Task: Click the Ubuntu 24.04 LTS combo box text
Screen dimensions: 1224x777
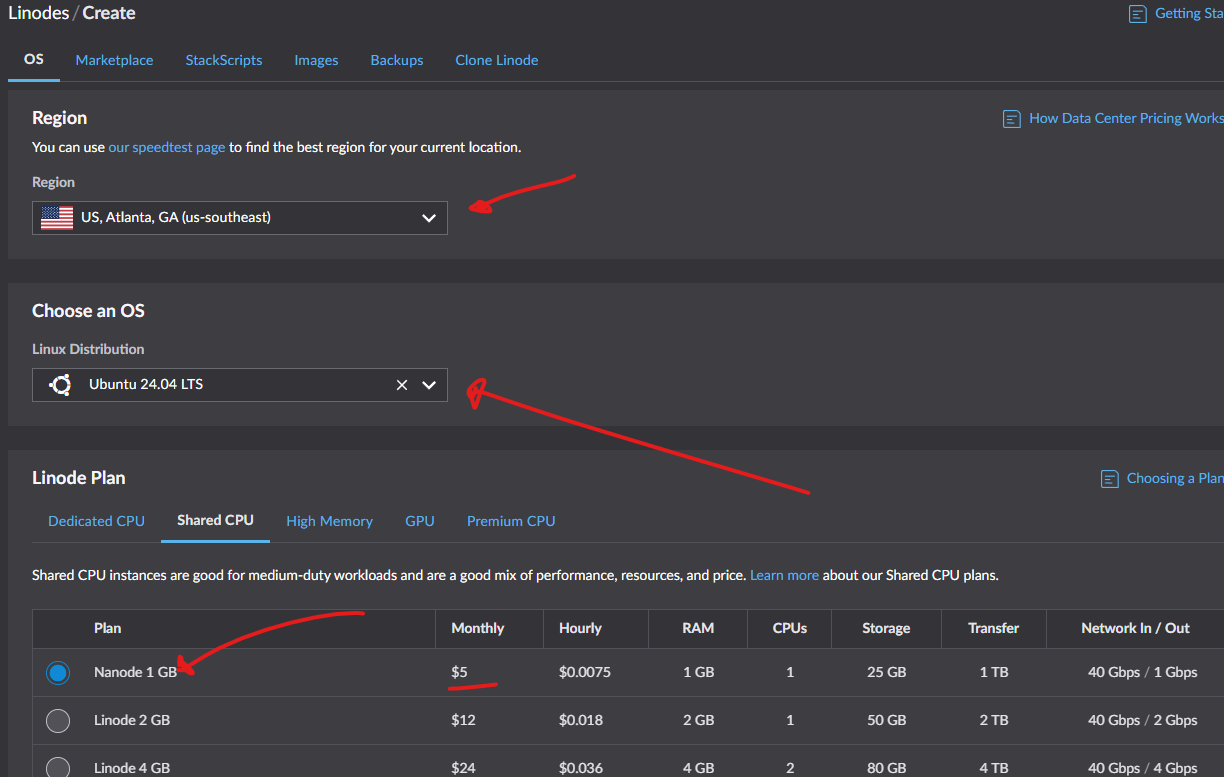Action: [146, 384]
